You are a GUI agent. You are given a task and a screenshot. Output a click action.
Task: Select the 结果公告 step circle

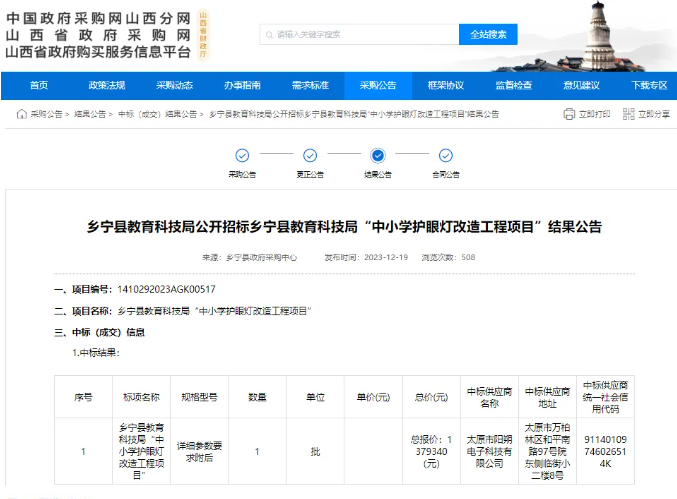point(377,155)
